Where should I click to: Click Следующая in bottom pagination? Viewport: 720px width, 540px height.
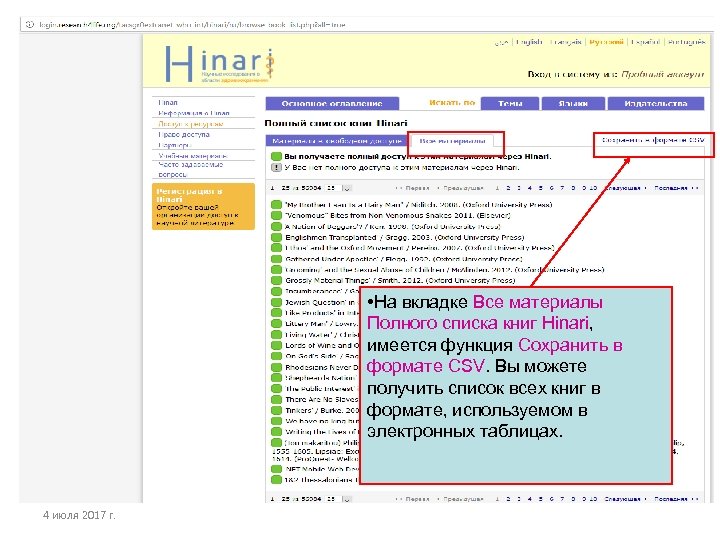(625, 499)
